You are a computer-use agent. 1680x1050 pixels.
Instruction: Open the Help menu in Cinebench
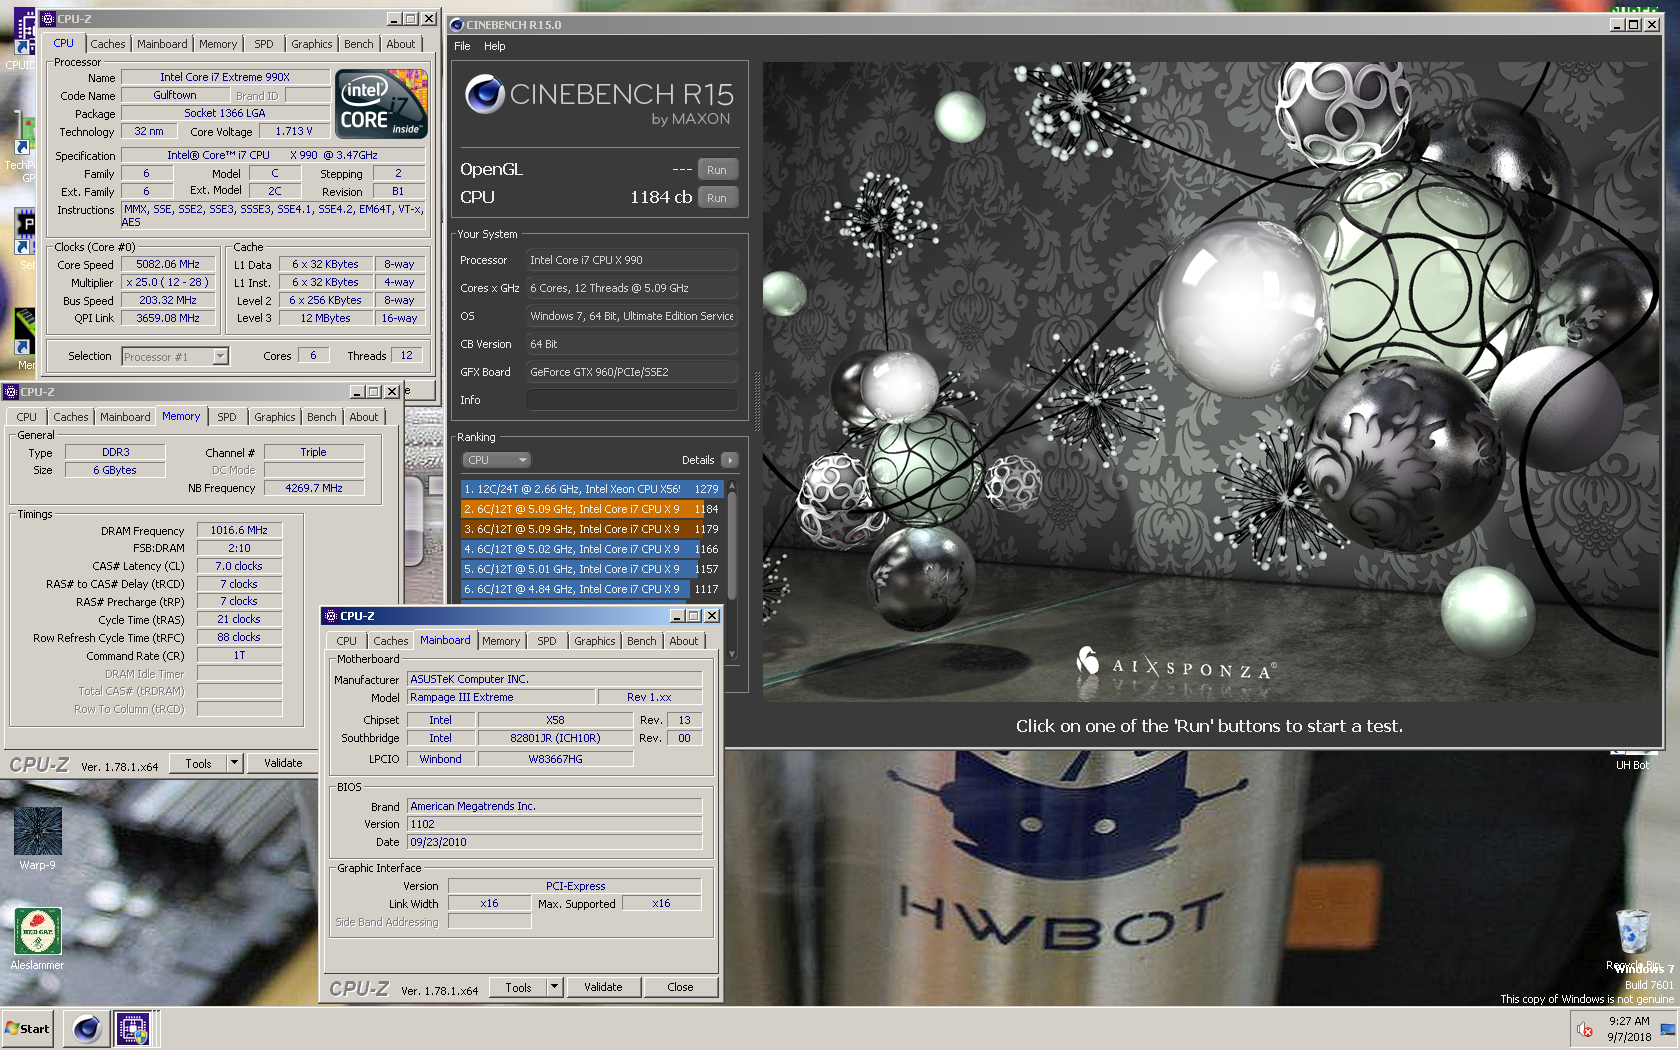tap(495, 46)
